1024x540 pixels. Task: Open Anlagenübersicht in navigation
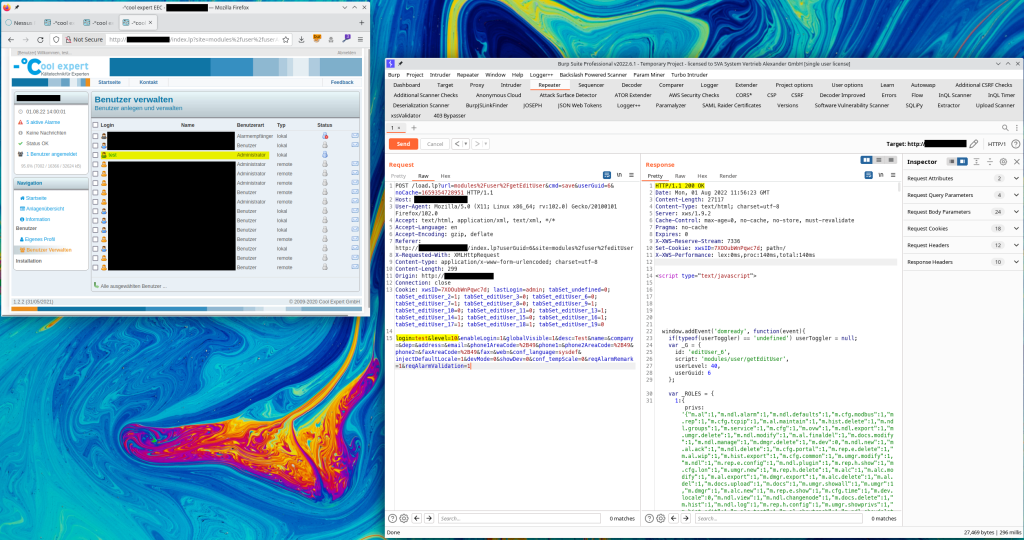point(44,208)
